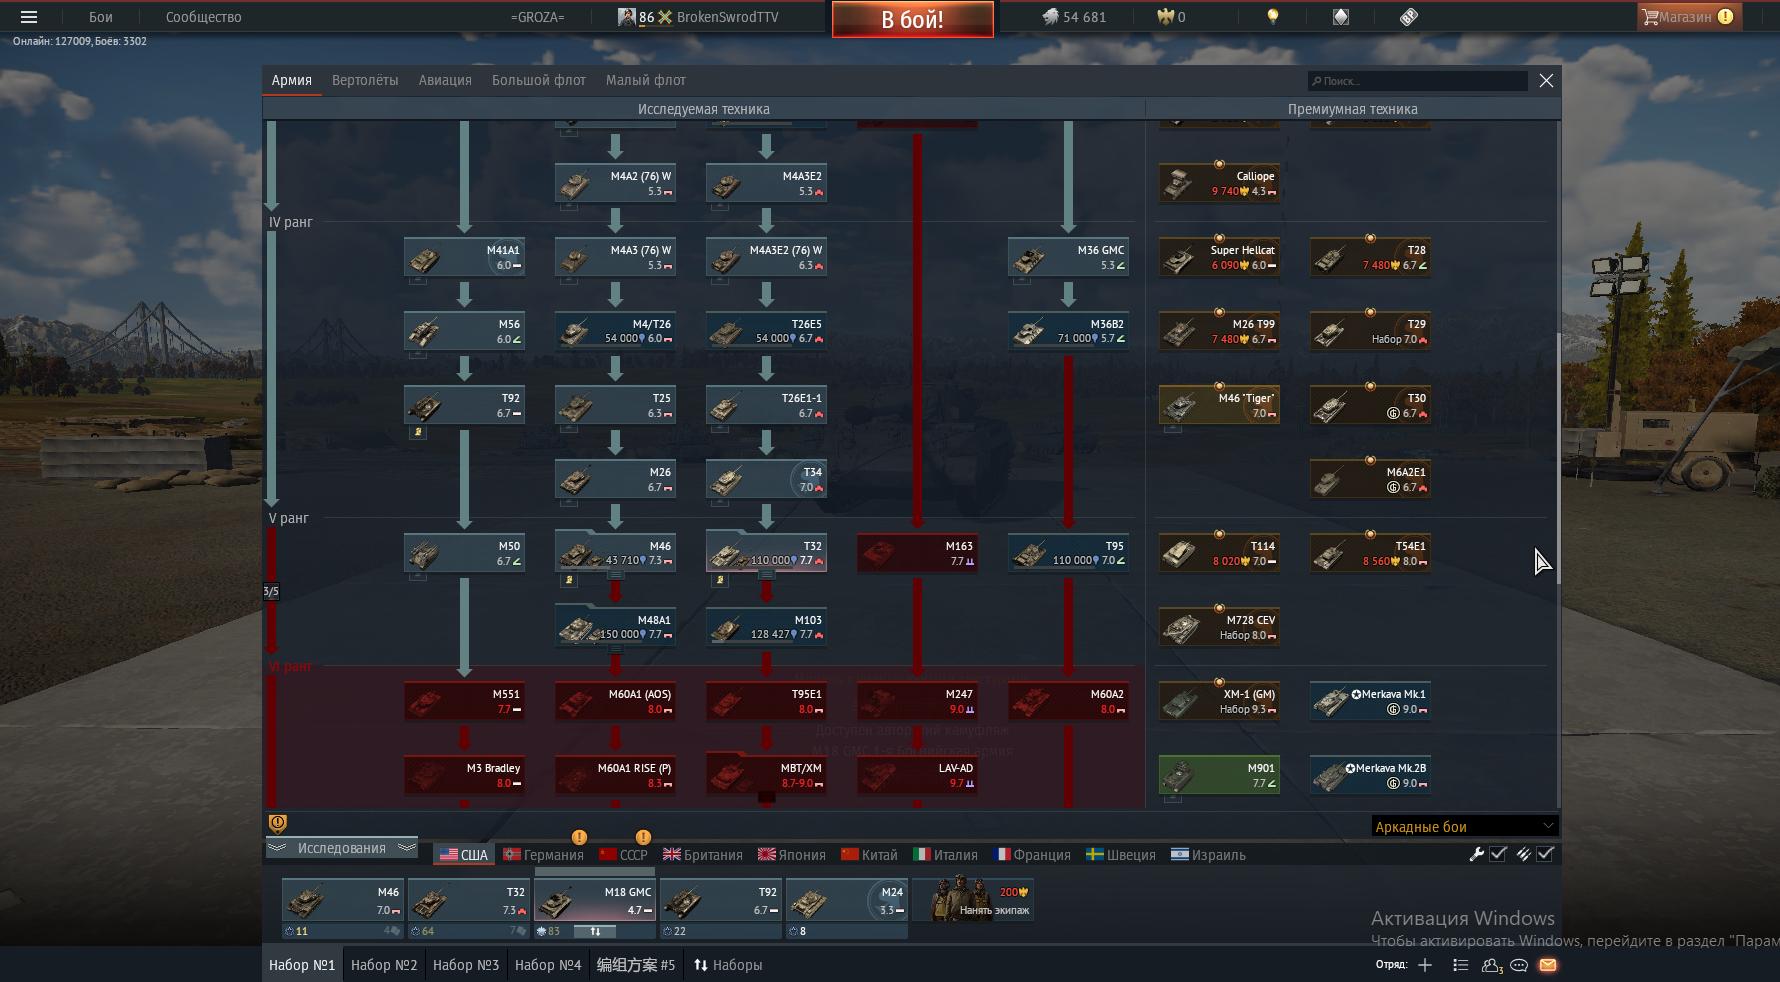Open the orange mail envelope icon

1548,965
